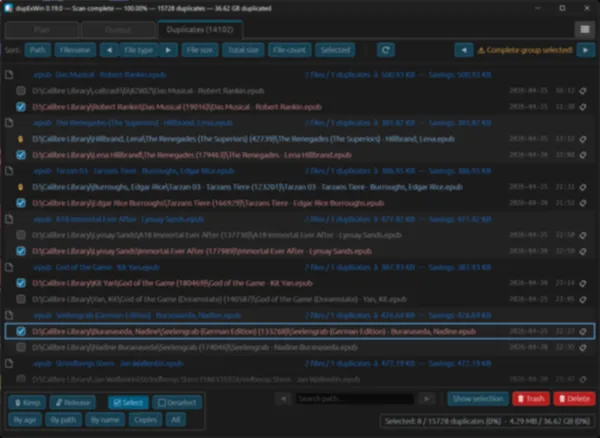
Task: Find the previous search path match
Action: click(284, 399)
